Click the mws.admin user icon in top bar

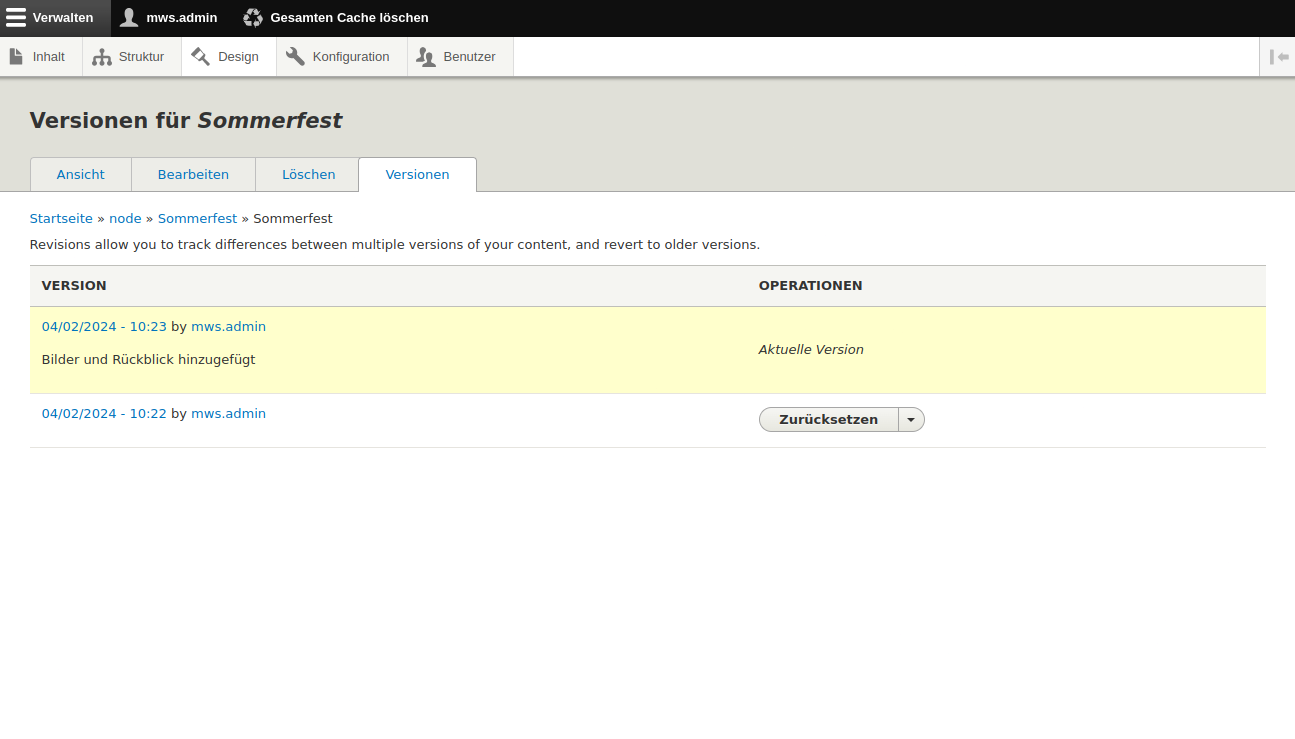point(129,18)
